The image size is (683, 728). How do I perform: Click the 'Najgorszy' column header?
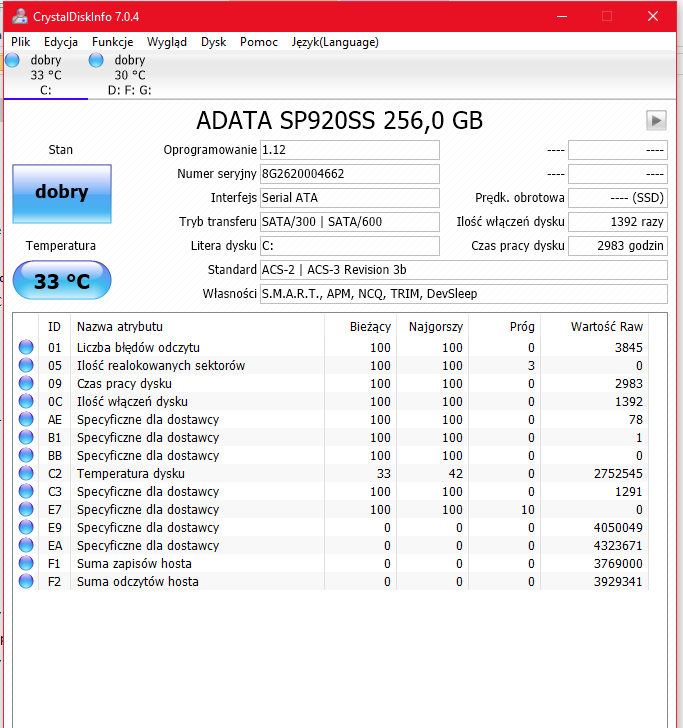click(432, 327)
